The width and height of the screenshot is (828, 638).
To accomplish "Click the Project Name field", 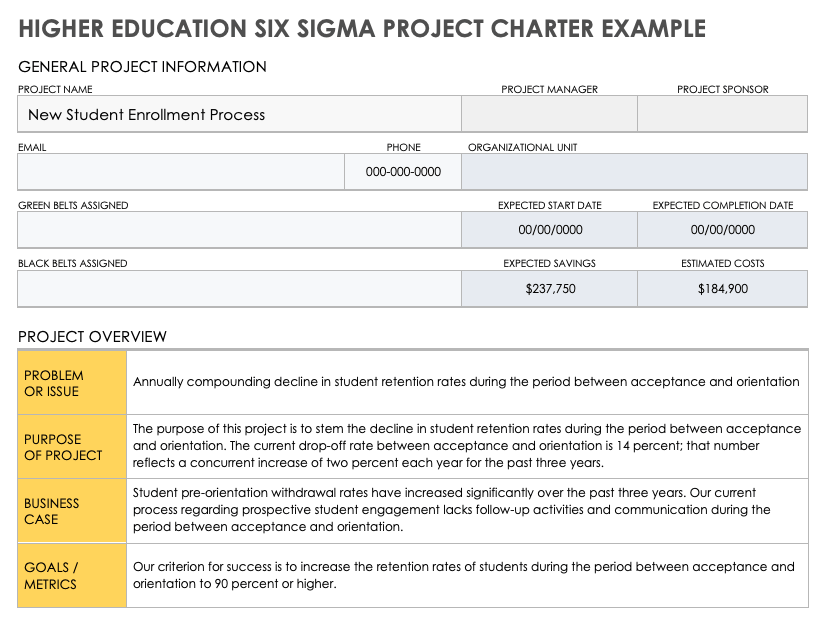I will pos(238,114).
